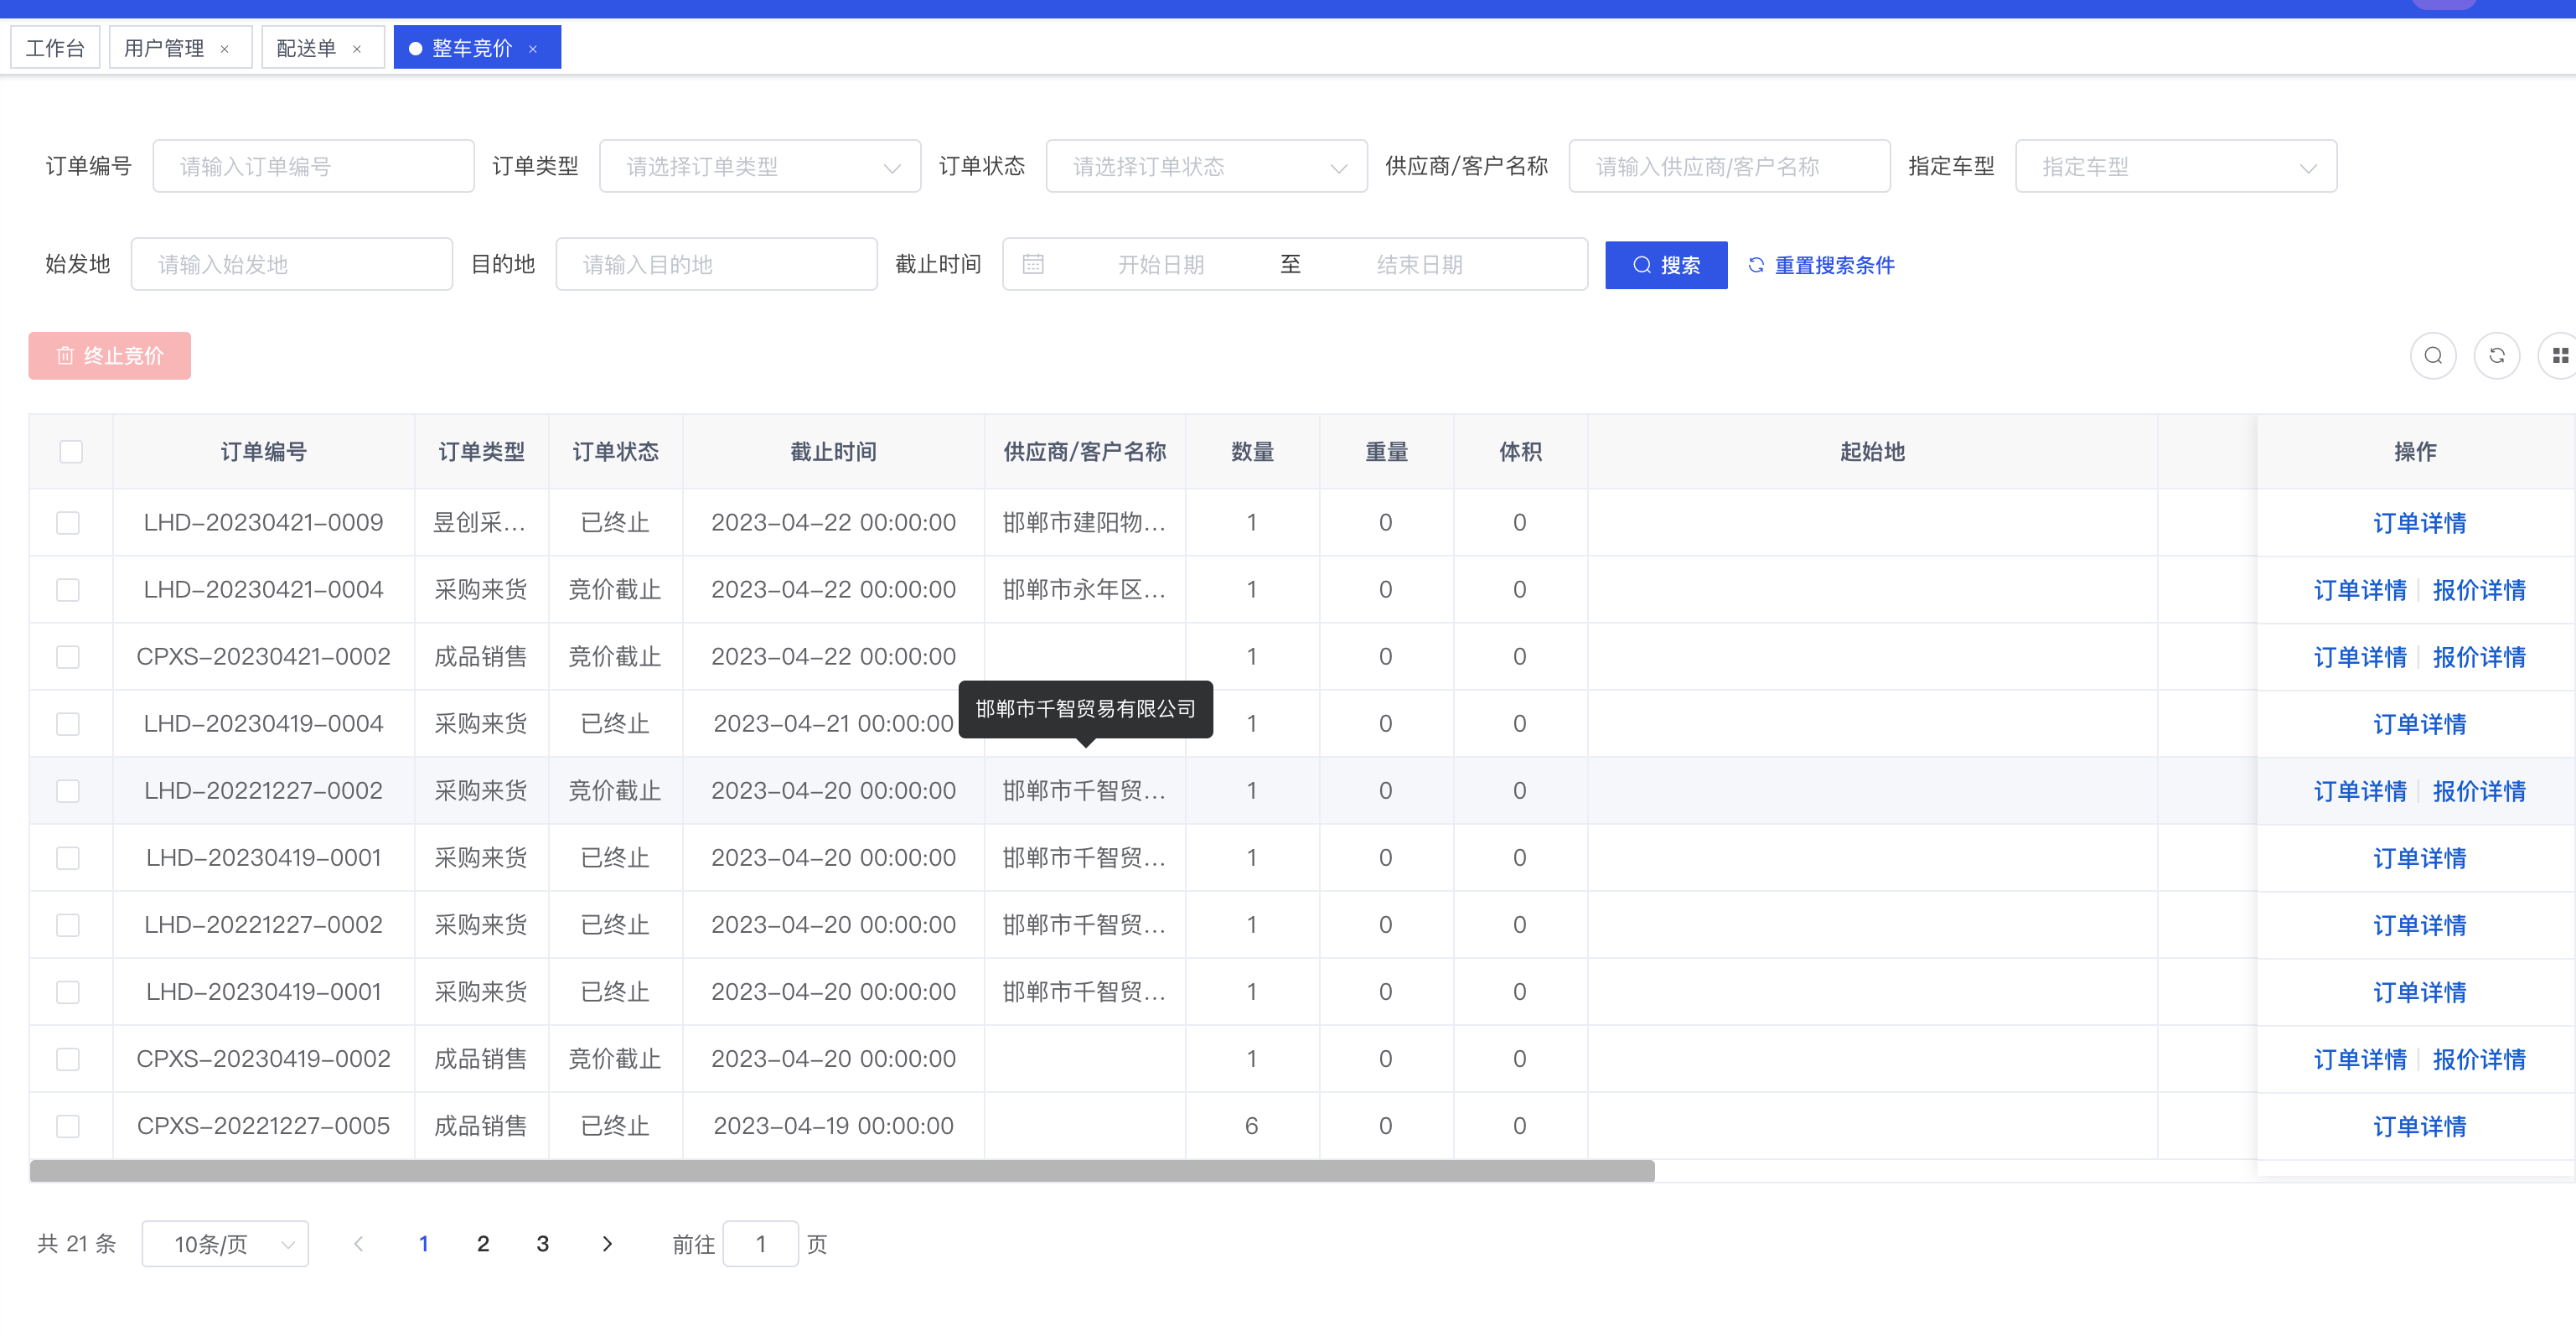Viewport: 2576px width, 1336px height.
Task: Click cell 邯郸市永年区...
Action: (1084, 590)
